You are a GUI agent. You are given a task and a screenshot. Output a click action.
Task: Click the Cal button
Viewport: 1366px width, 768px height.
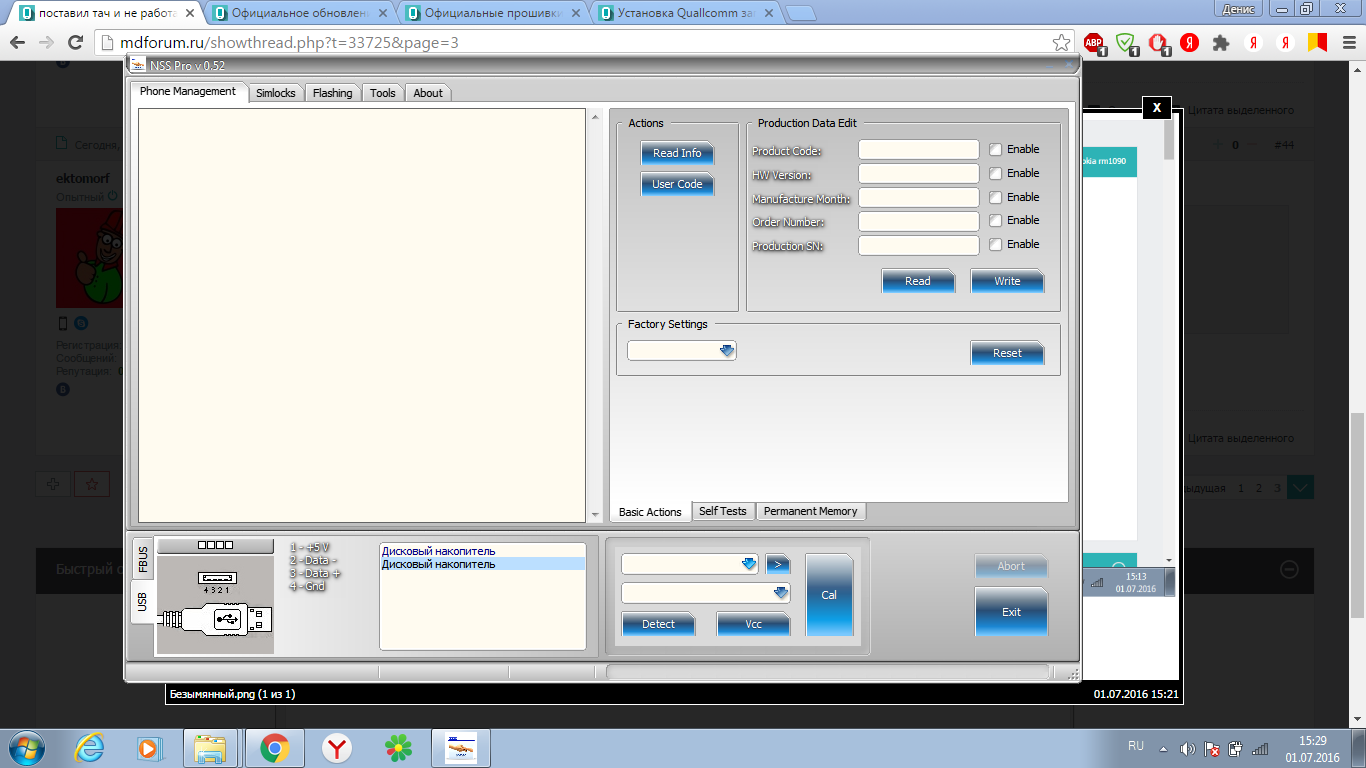click(829, 595)
